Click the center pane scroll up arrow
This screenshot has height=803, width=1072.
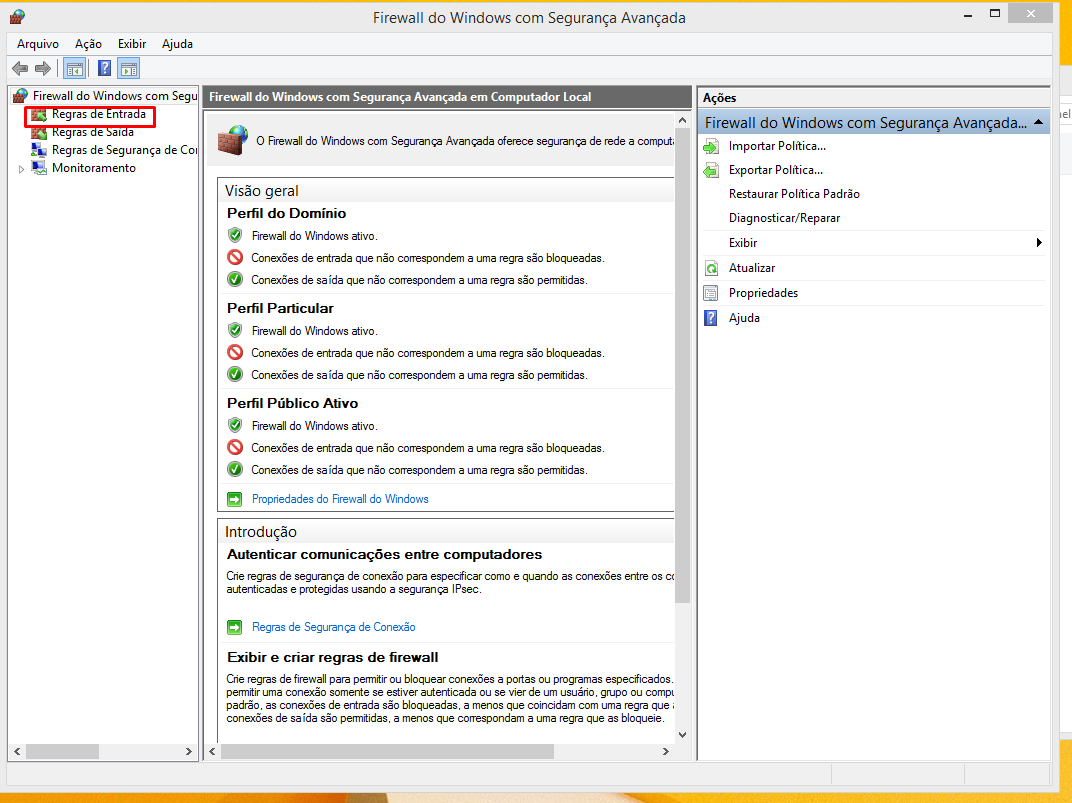pyautogui.click(x=682, y=120)
